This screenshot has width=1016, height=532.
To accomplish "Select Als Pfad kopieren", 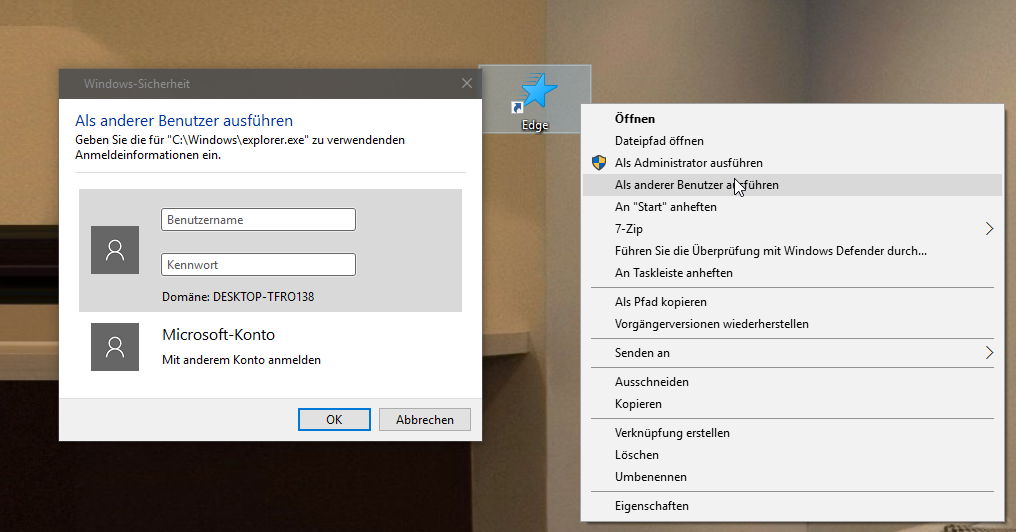I will [x=792, y=302].
